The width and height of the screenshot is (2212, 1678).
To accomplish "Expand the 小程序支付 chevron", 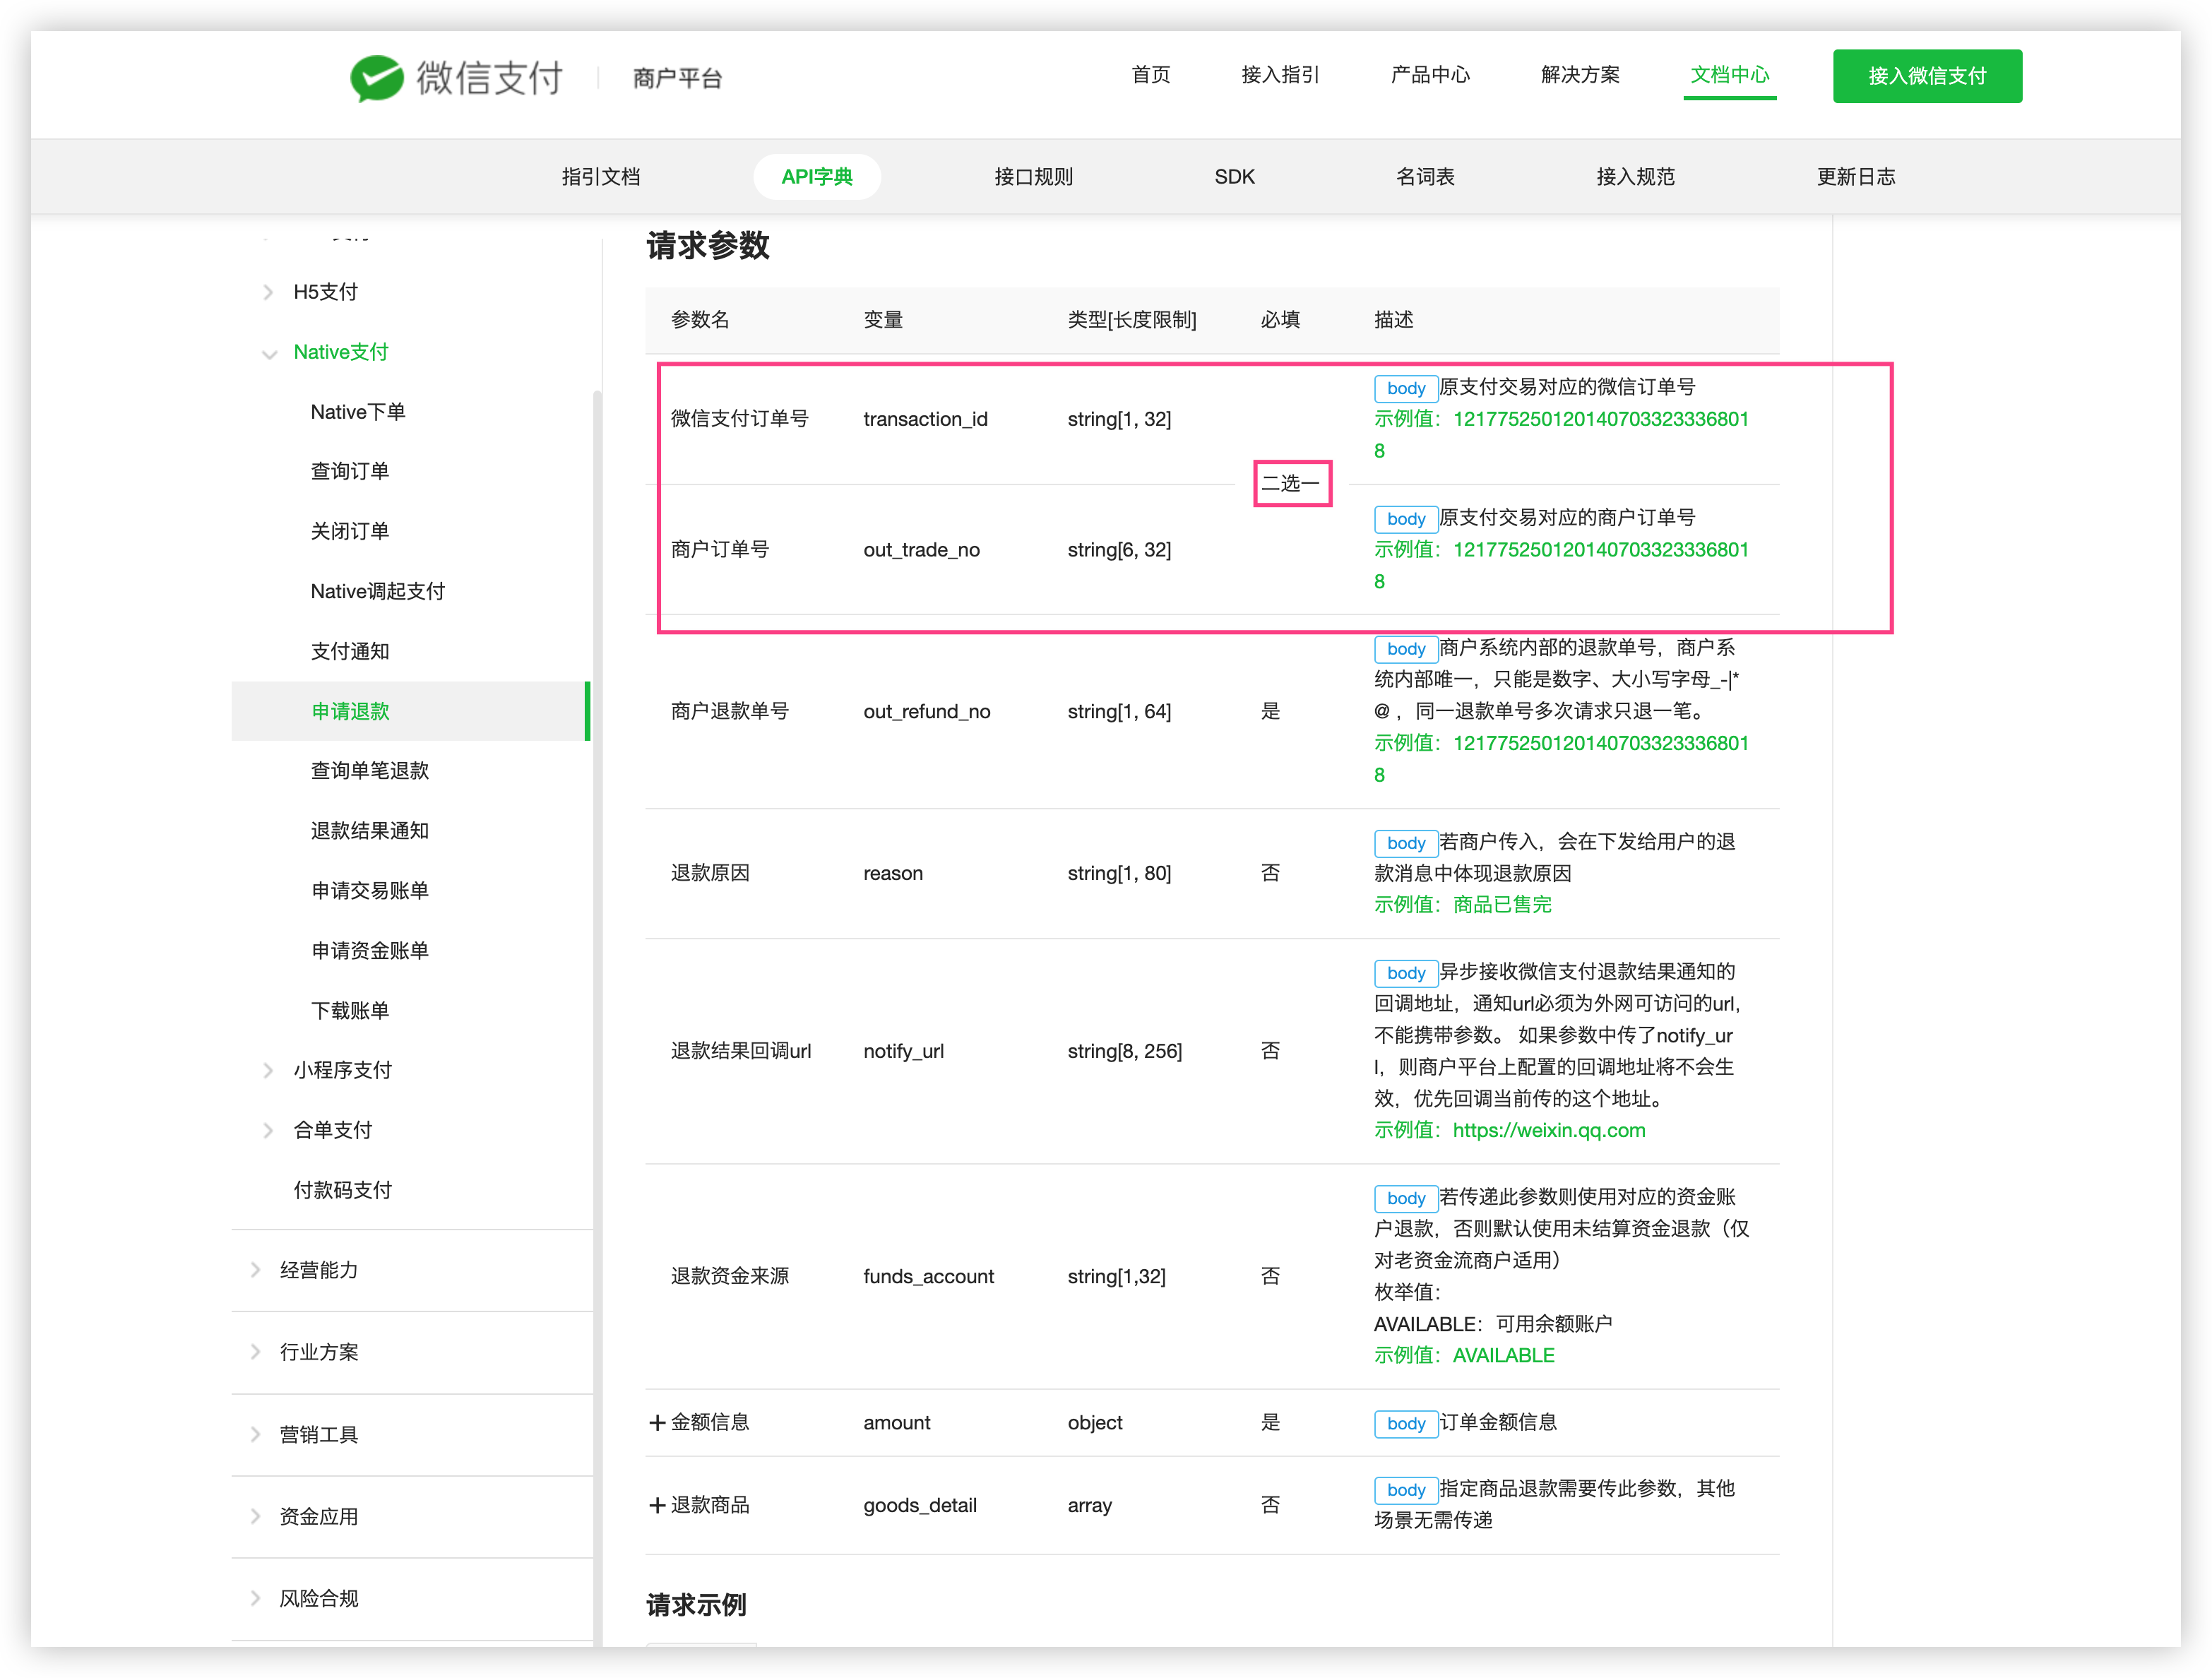I will (268, 1070).
